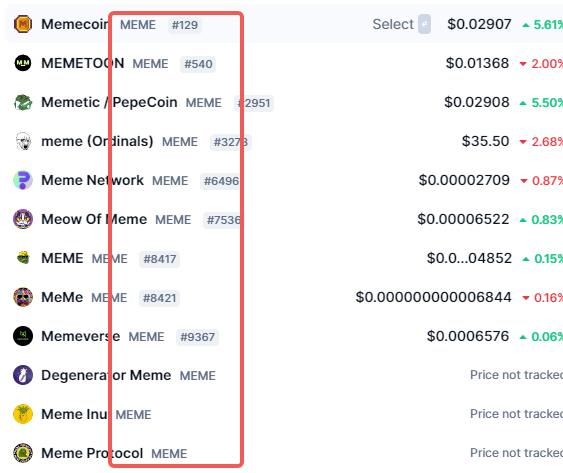
Task: Click the Select enter-key button
Action: click(x=424, y=24)
